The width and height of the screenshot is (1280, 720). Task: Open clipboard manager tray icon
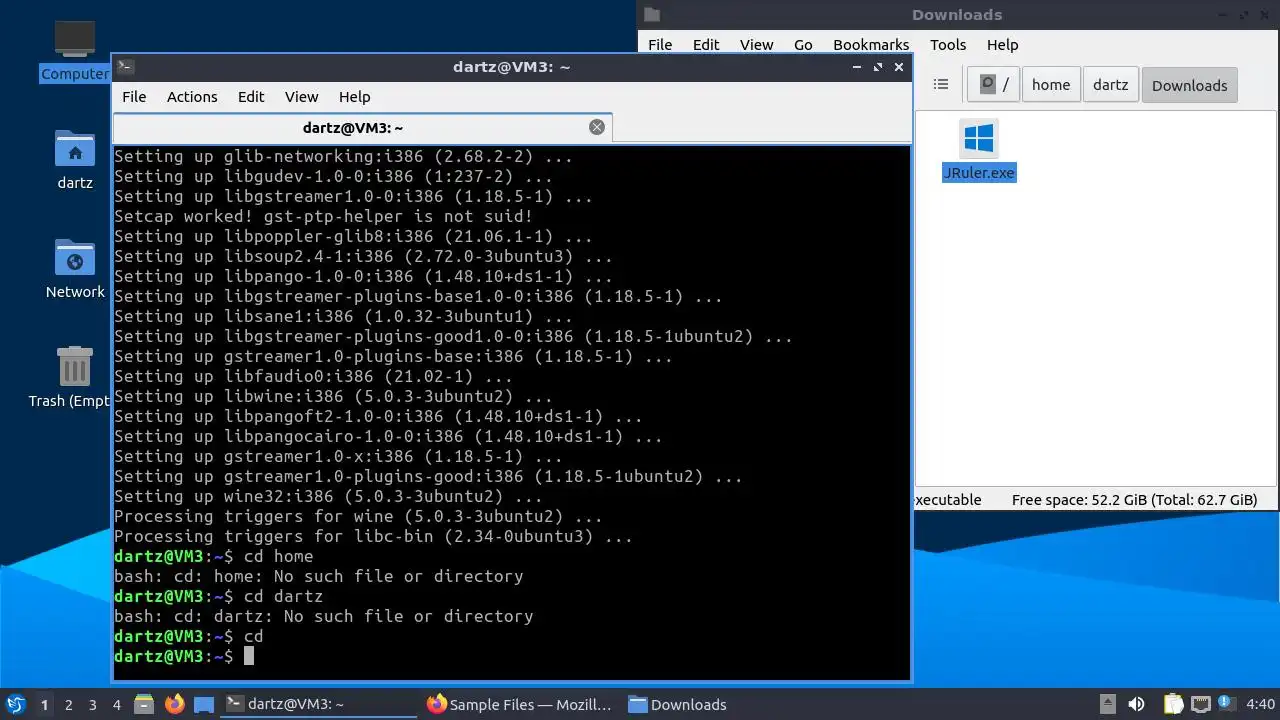click(1173, 704)
